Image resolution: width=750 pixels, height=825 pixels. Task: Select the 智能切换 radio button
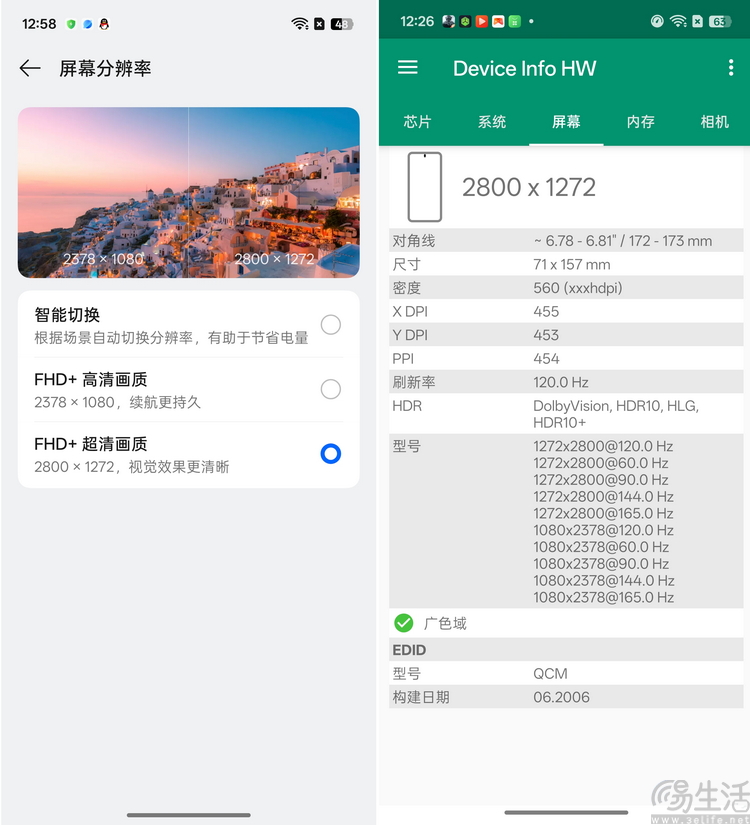coord(330,324)
